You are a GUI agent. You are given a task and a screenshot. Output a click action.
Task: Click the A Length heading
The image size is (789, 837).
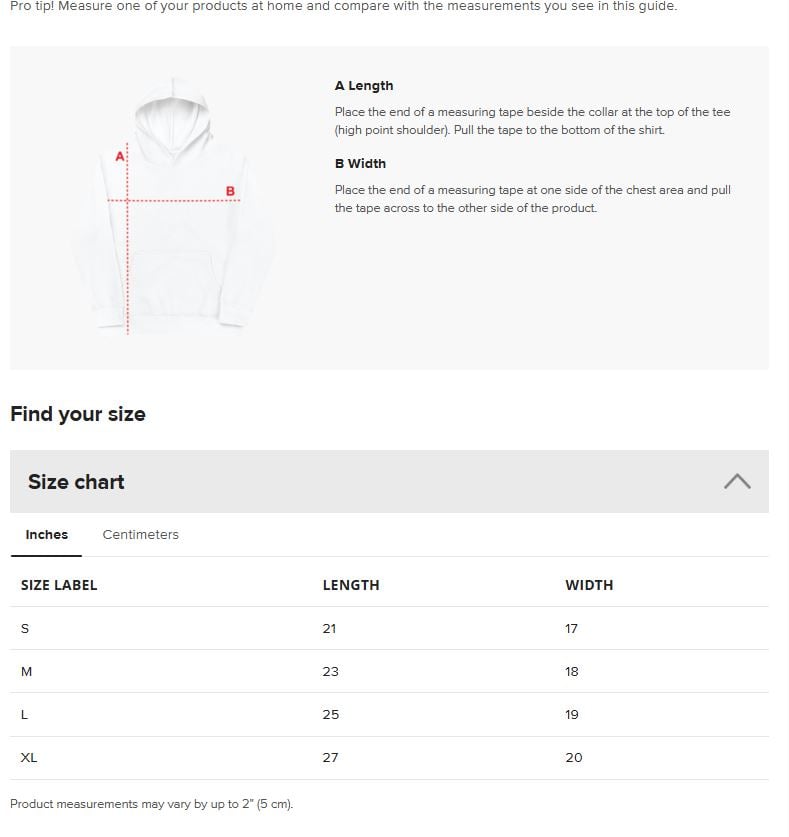[x=364, y=85]
